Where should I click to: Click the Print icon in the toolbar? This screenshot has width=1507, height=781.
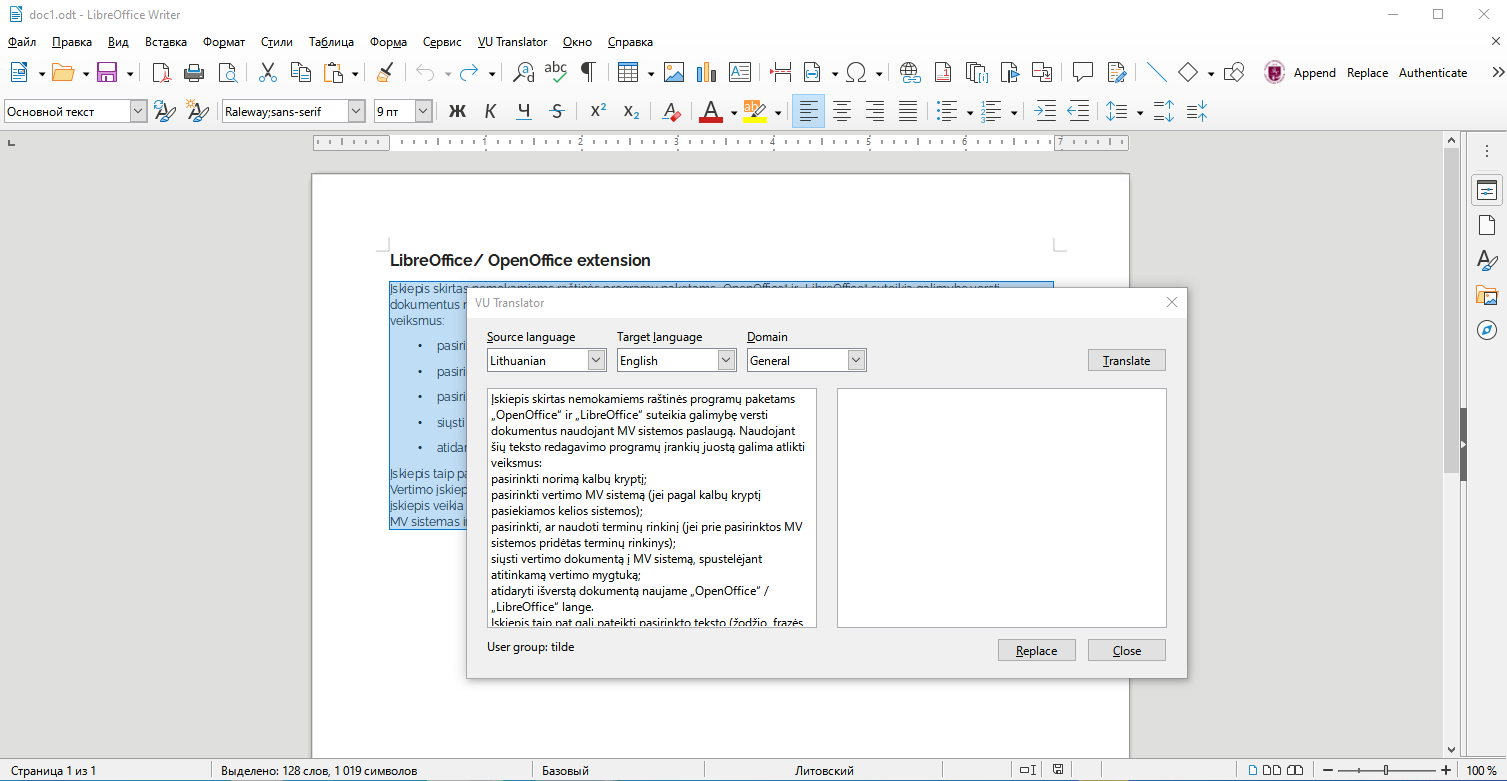coord(194,72)
